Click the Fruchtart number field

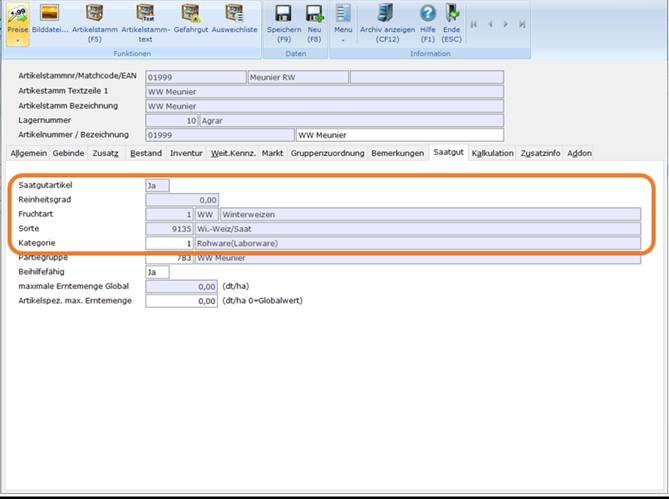[x=169, y=215]
